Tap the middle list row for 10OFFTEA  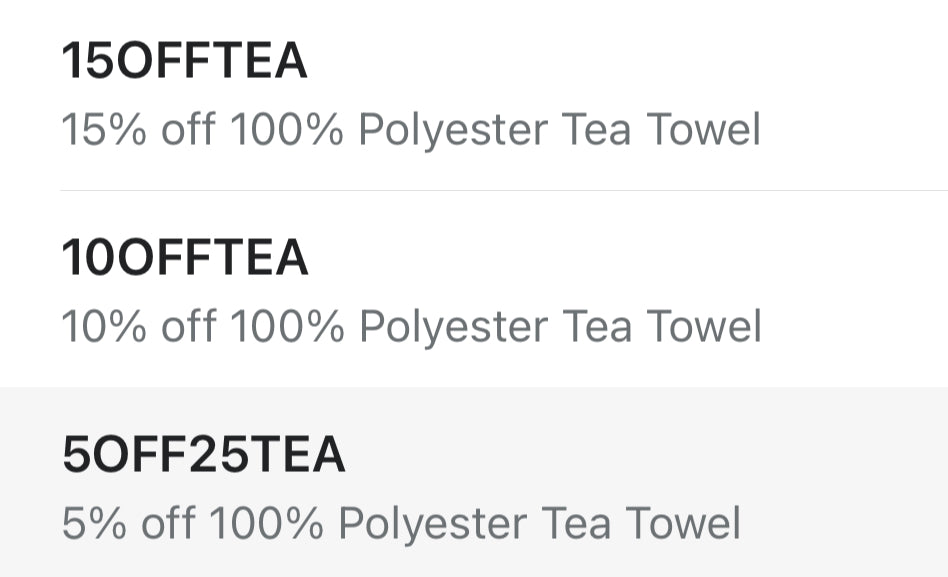[474, 290]
